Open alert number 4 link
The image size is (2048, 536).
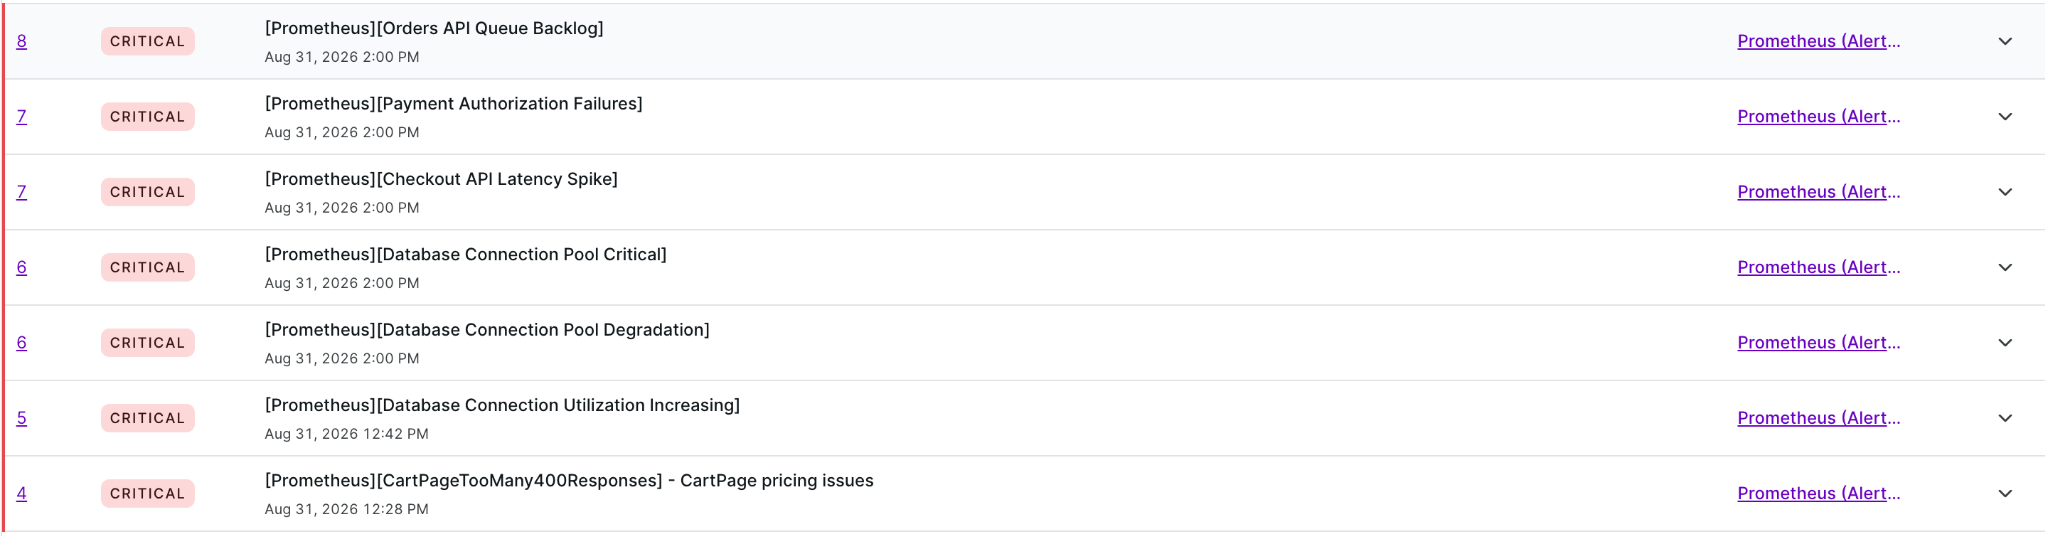coord(22,493)
